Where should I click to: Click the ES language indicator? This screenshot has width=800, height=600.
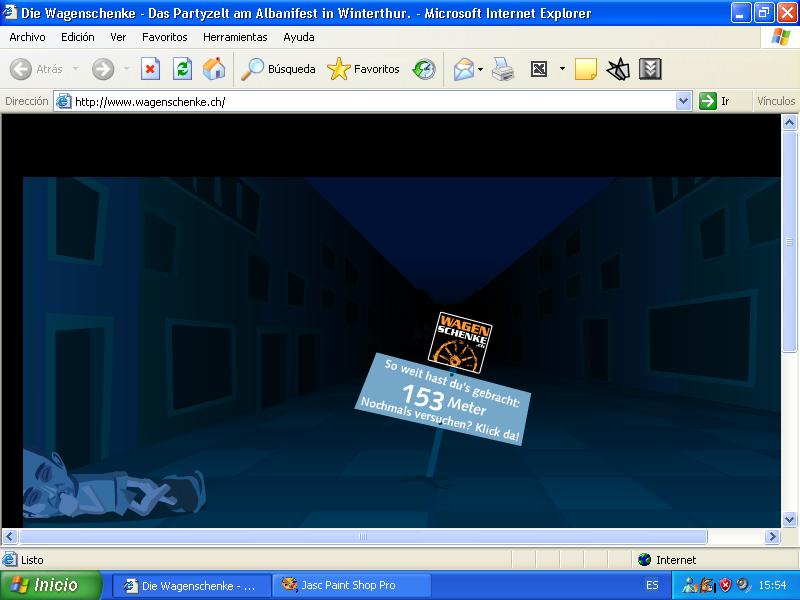[652, 585]
